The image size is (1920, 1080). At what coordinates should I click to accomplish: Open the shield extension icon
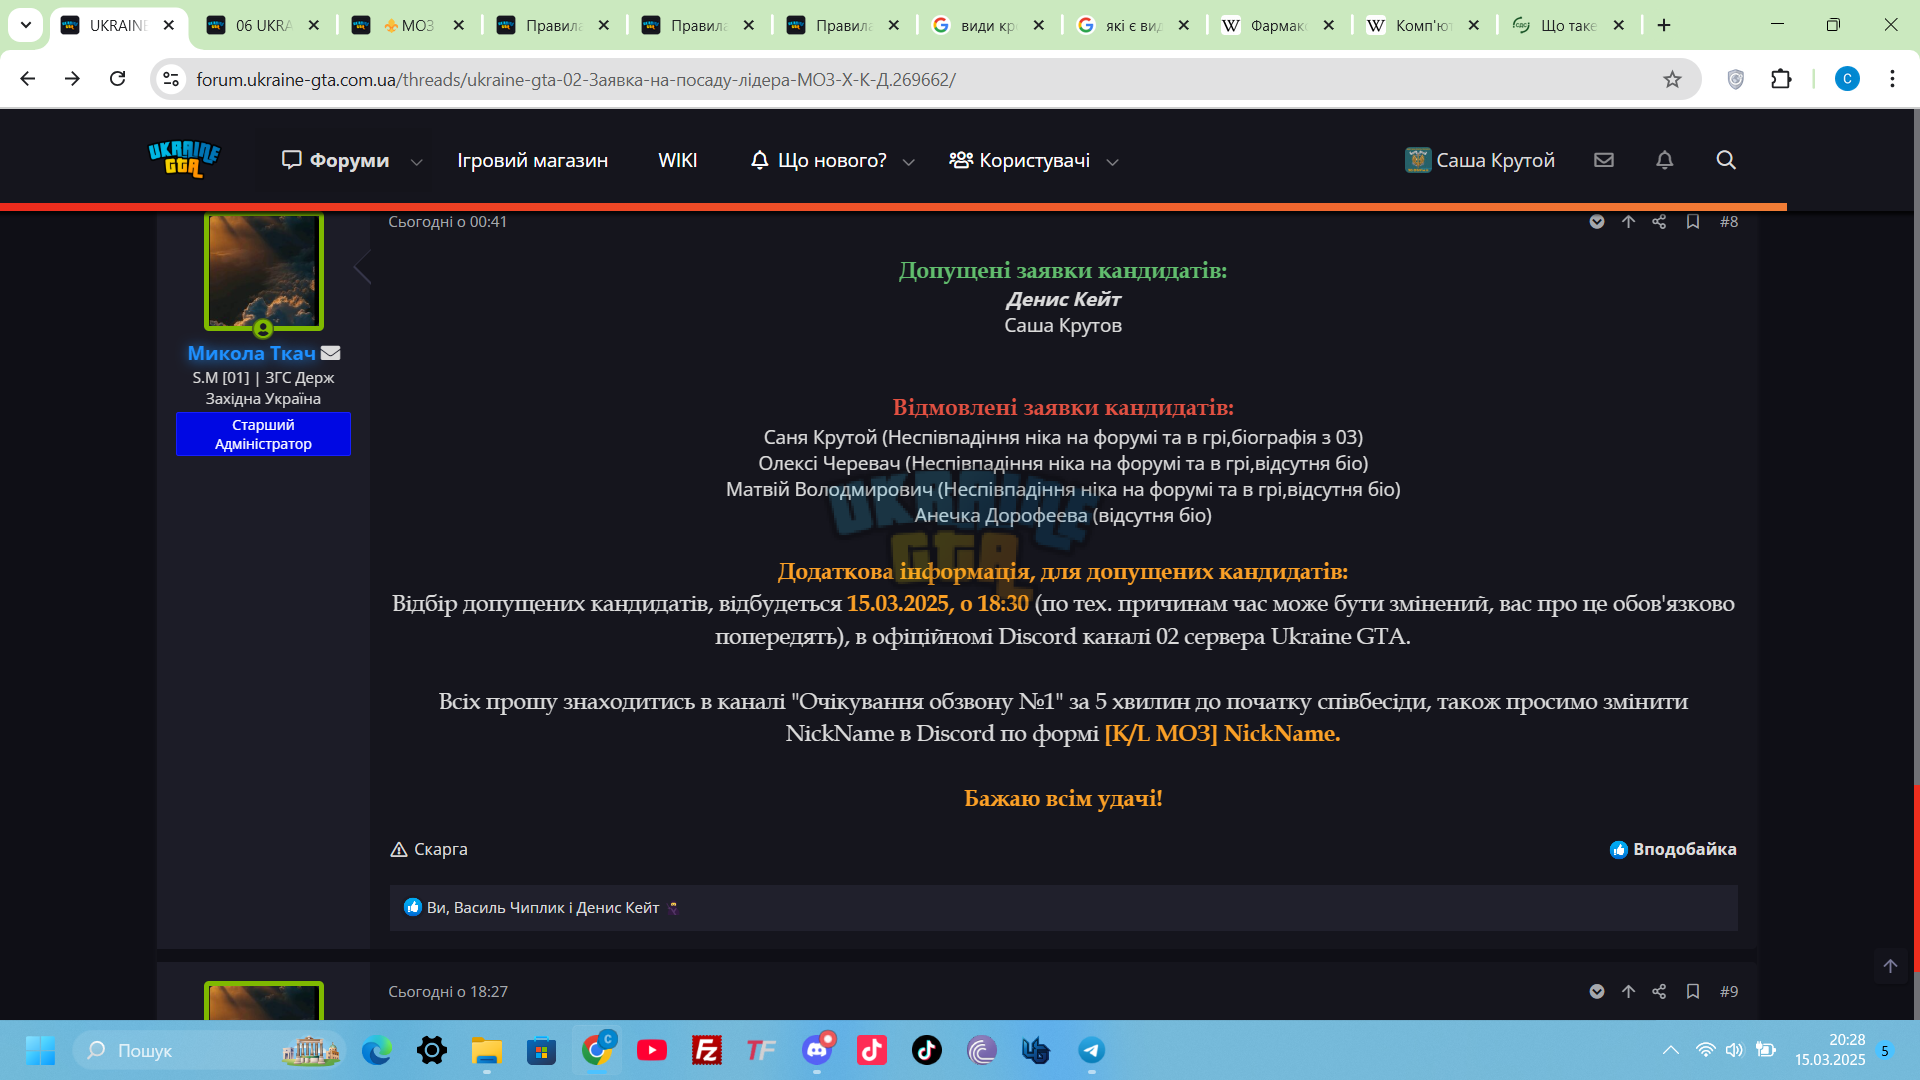[x=1736, y=79]
